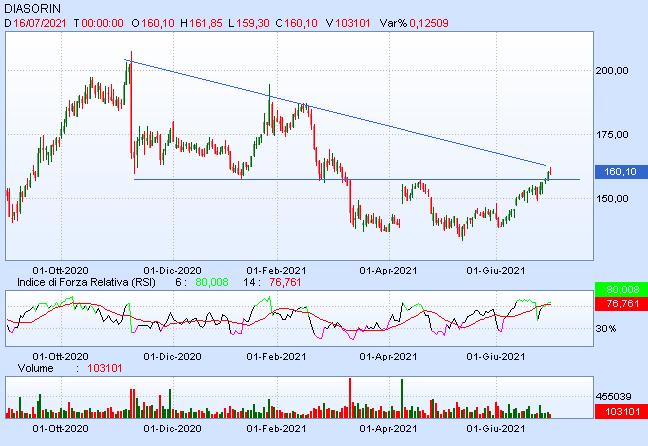Click 01-Dic-2020 under the volume panel

click(x=172, y=429)
